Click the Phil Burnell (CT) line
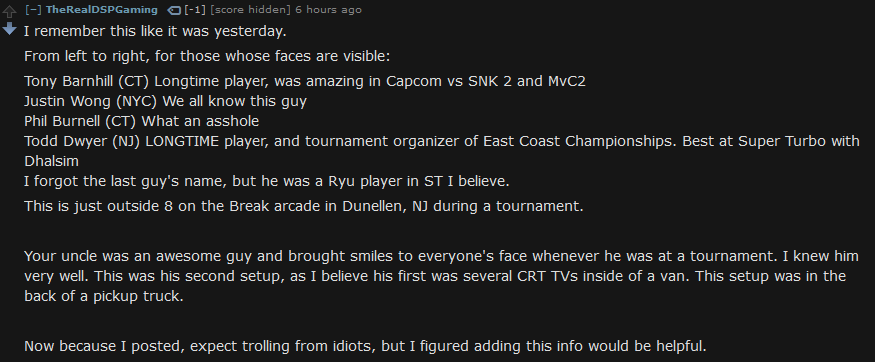Screen dimensions: 875x362 click(x=142, y=121)
